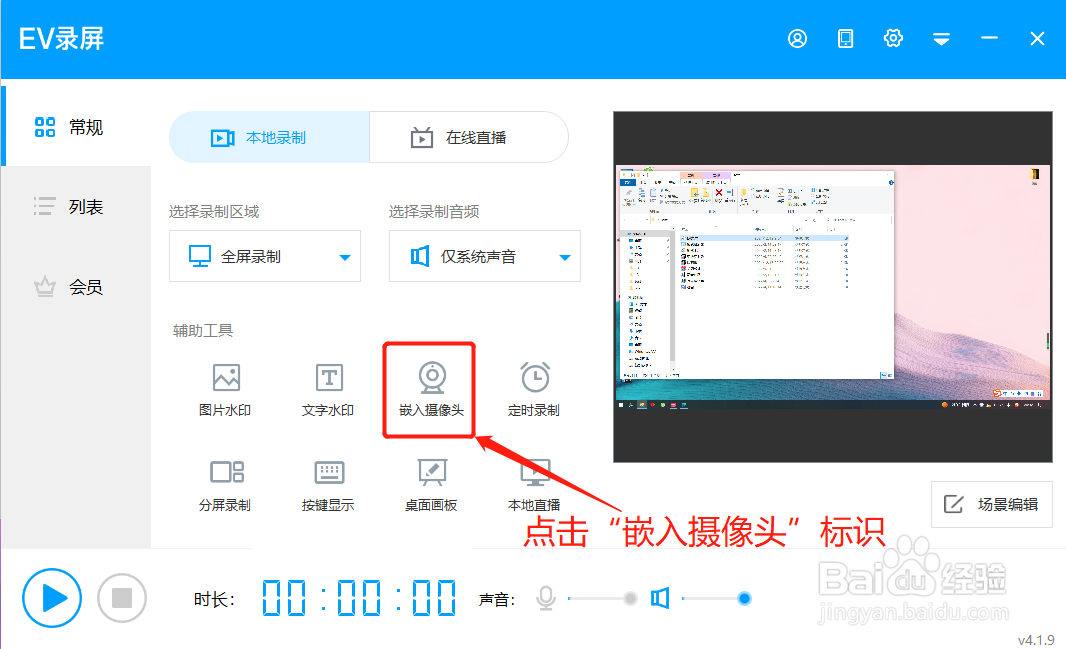Toggle the microphone icon mute
The width and height of the screenshot is (1066, 649).
pos(546,598)
